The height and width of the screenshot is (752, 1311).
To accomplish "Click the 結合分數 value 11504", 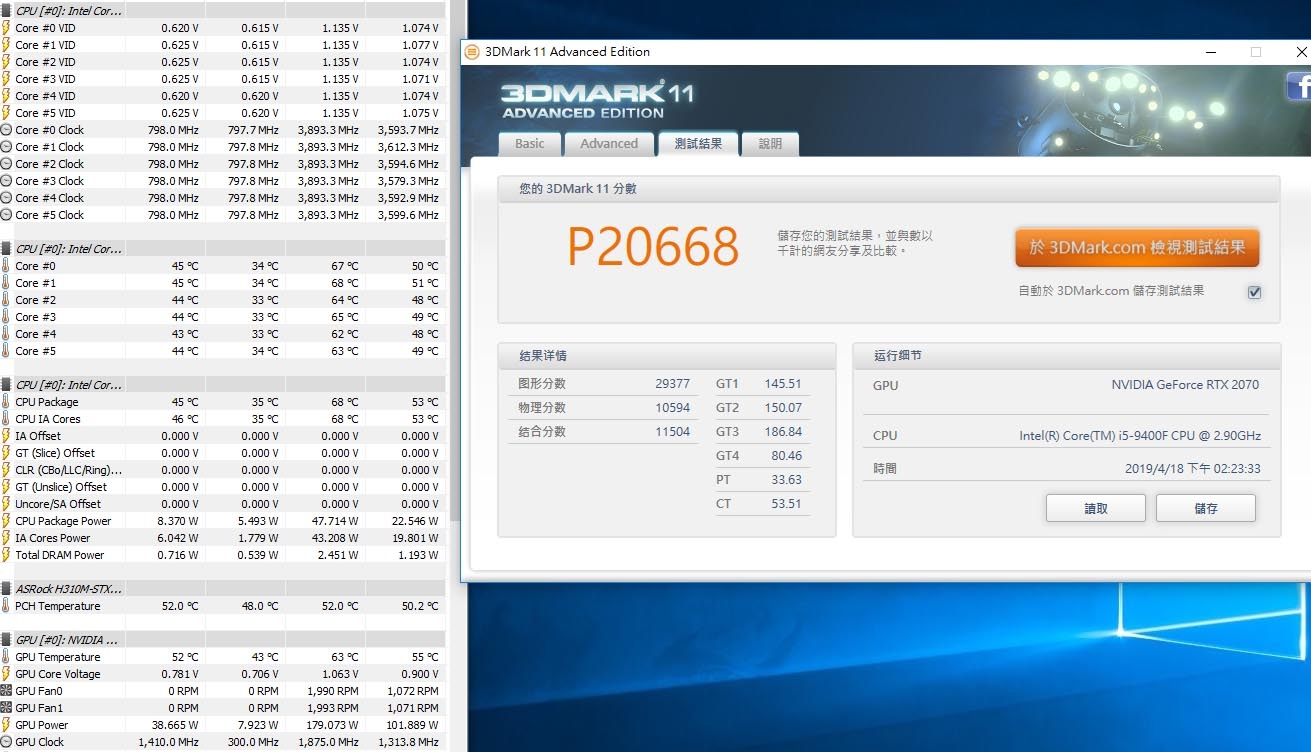I will pos(672,432).
